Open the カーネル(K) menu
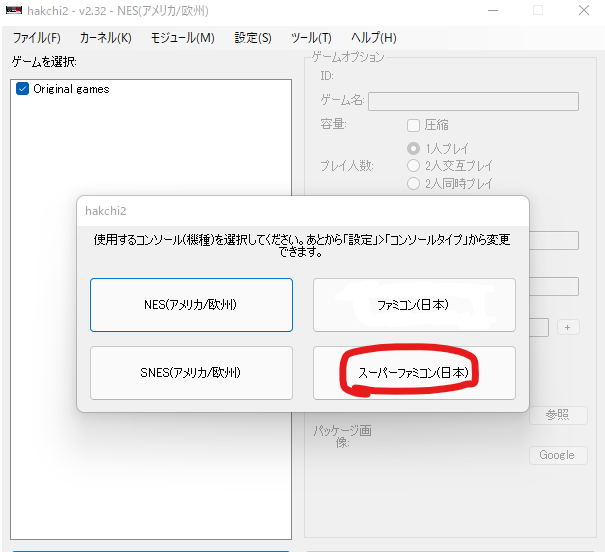The image size is (605, 552). pyautogui.click(x=105, y=38)
